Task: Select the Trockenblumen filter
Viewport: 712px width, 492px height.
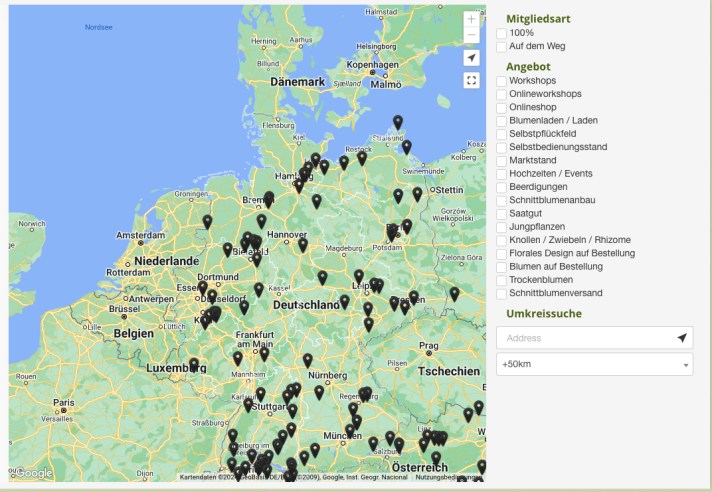Action: [x=501, y=281]
